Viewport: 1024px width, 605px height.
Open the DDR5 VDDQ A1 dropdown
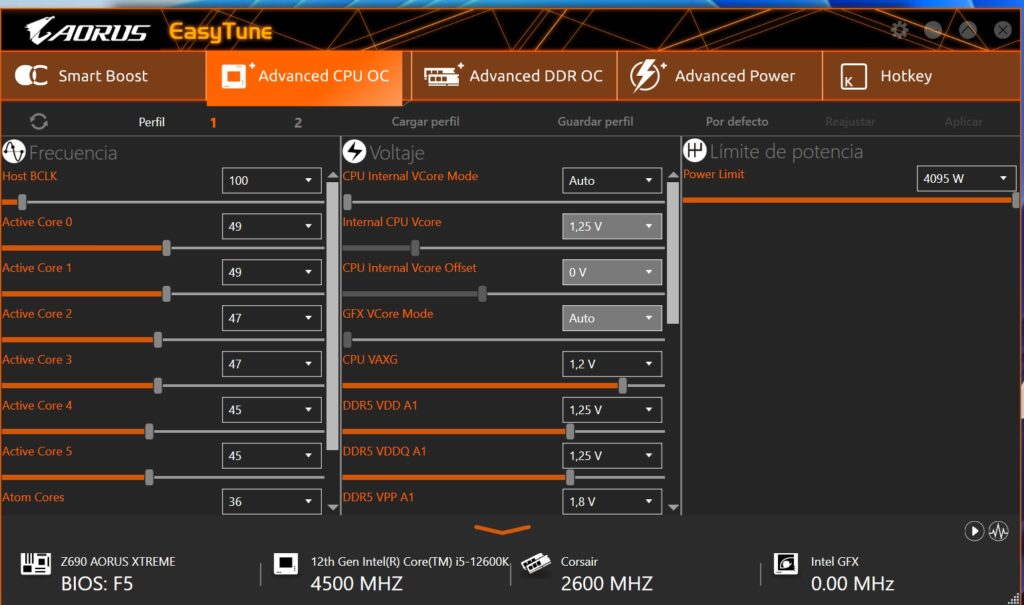pyautogui.click(x=612, y=455)
